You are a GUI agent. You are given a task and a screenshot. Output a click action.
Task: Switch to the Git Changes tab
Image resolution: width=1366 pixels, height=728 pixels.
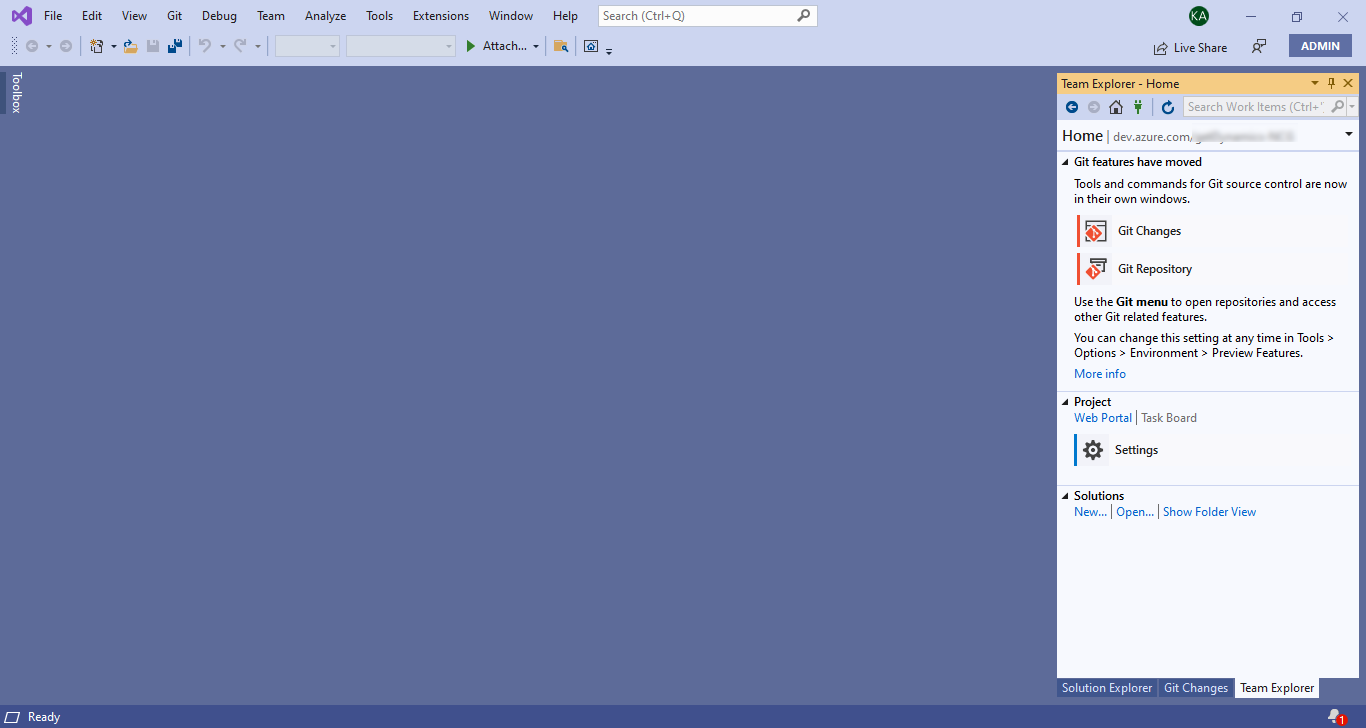pyautogui.click(x=1196, y=688)
